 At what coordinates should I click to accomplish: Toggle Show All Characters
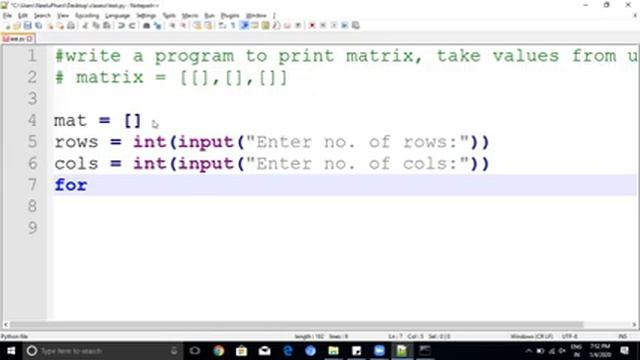point(232,25)
